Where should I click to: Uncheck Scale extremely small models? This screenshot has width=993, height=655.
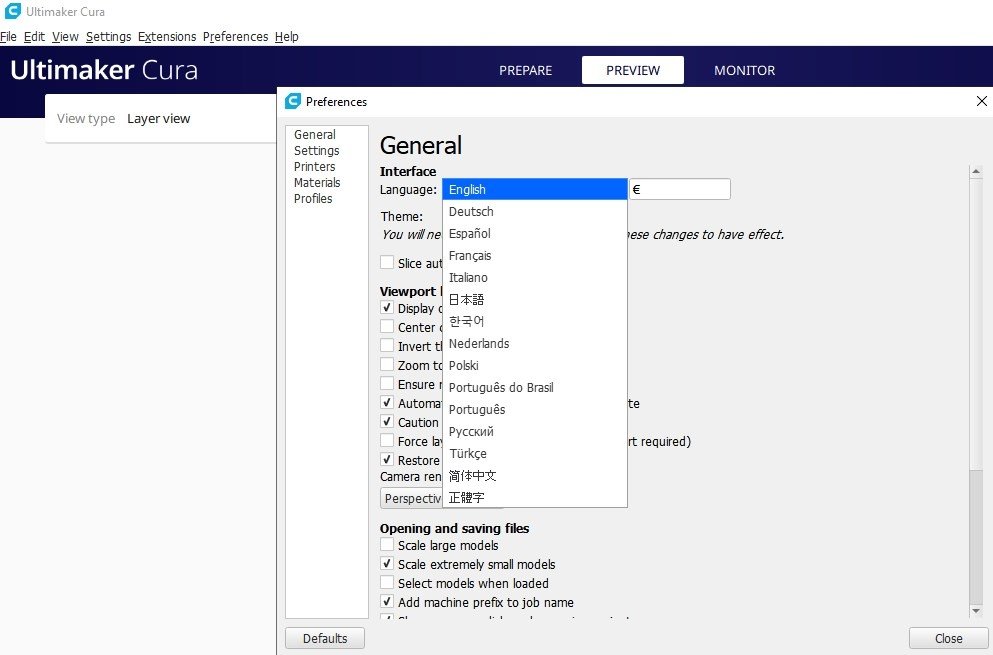tap(387, 564)
